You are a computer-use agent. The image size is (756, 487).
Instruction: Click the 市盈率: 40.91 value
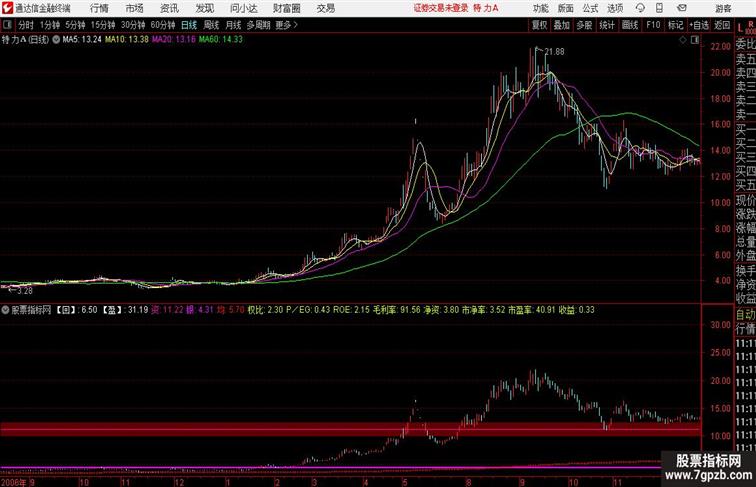[531, 310]
